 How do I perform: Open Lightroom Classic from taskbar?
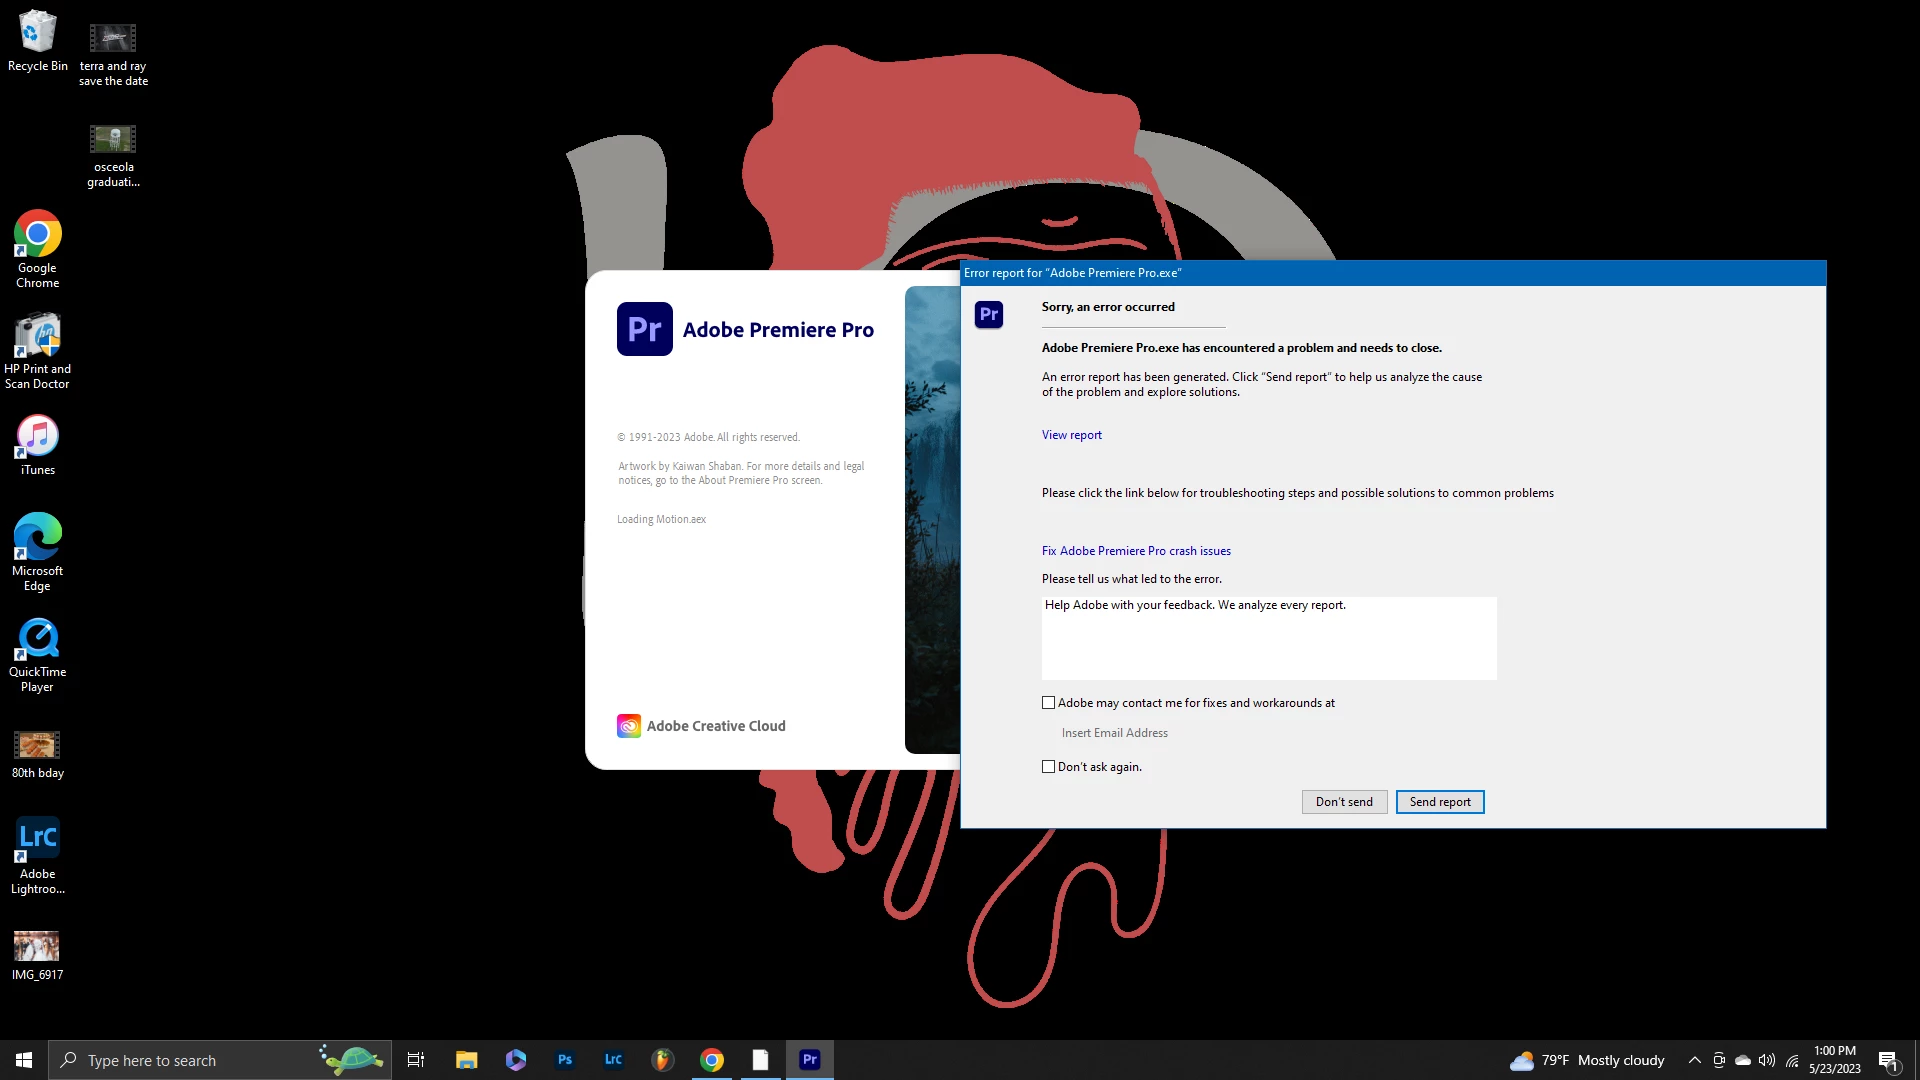(614, 1060)
